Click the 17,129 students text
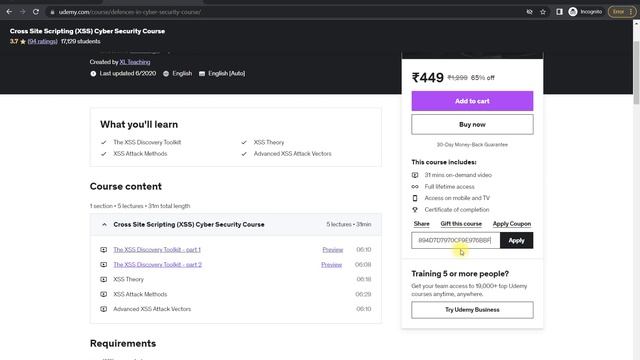 point(80,42)
